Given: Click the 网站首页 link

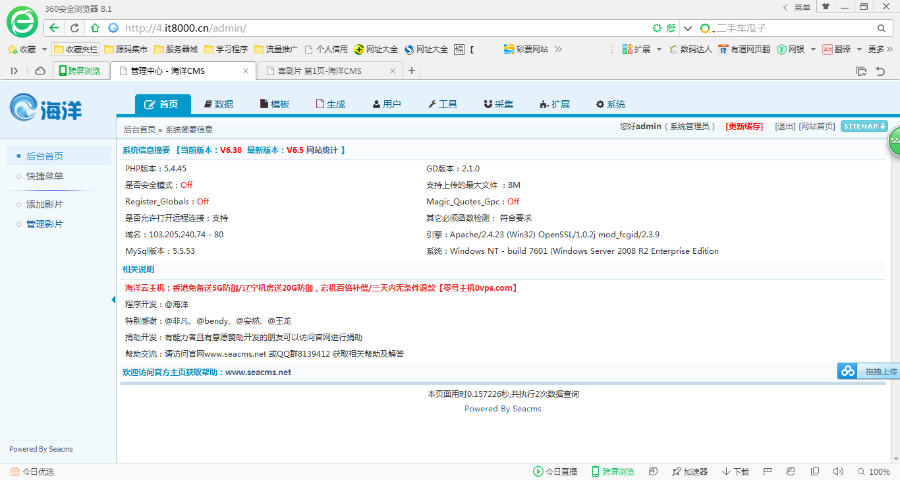Looking at the screenshot, I should [x=817, y=126].
